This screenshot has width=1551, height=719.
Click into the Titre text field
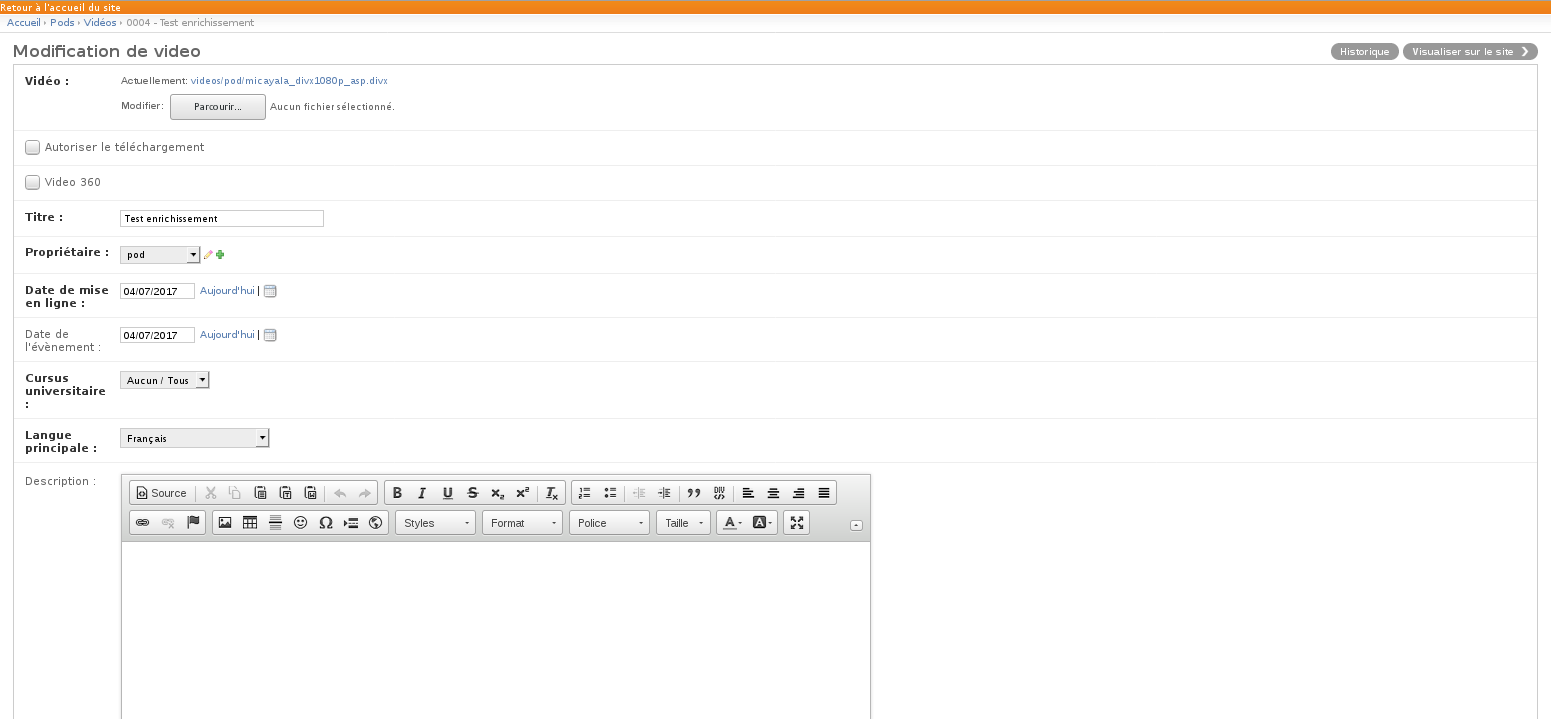[222, 218]
